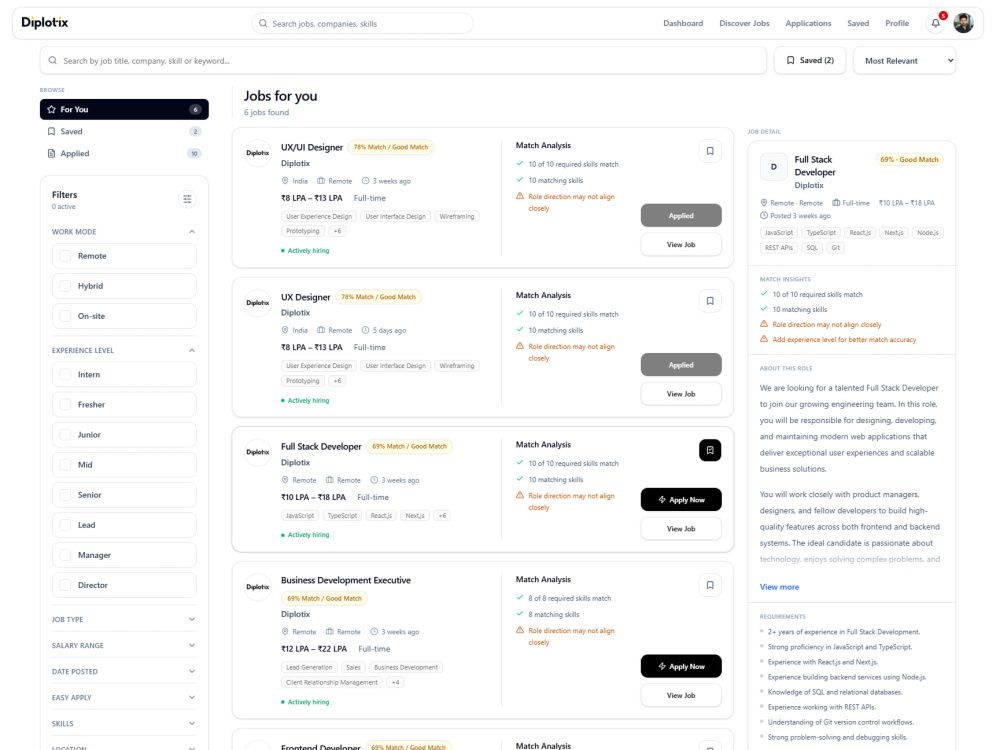Bookmark the UX Designer job
Image resolution: width=1000 pixels, height=750 pixels.
click(x=710, y=301)
